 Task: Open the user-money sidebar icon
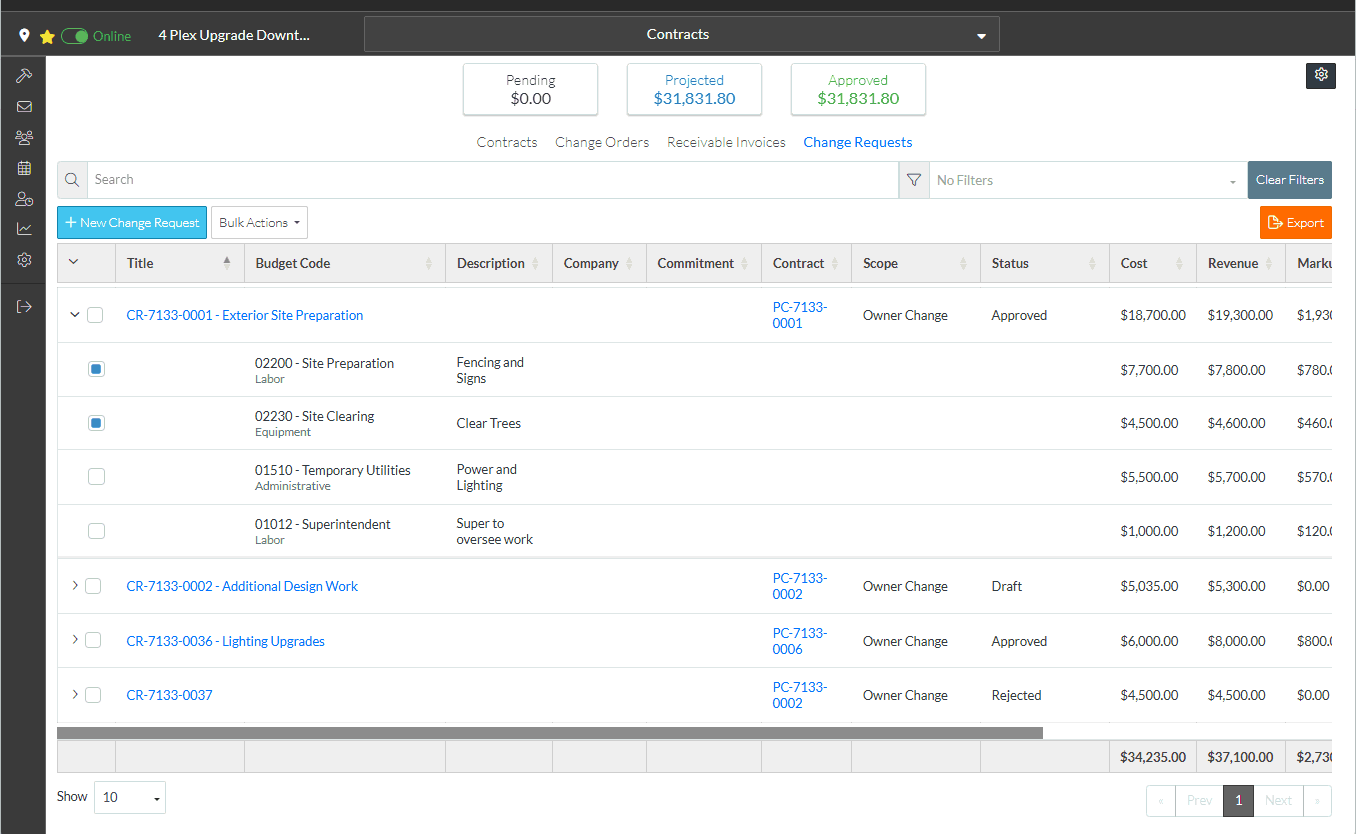pos(24,199)
